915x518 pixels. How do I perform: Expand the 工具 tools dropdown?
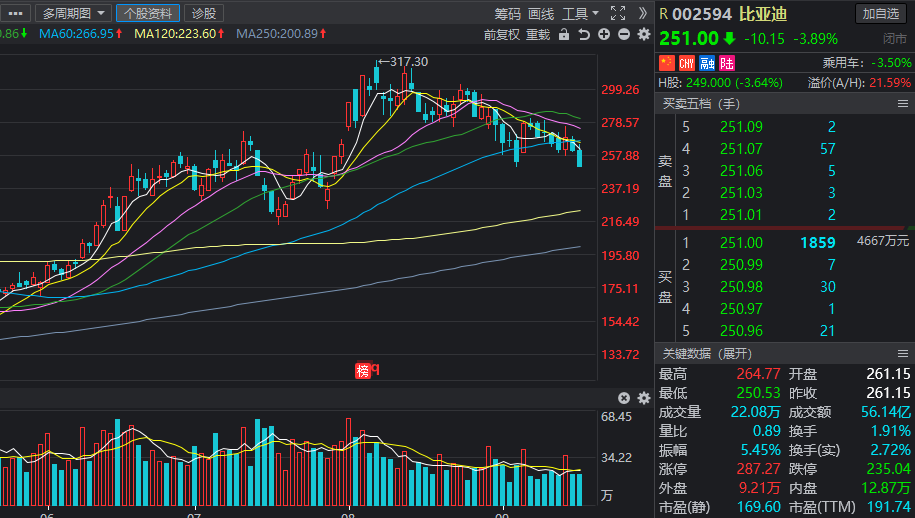580,13
